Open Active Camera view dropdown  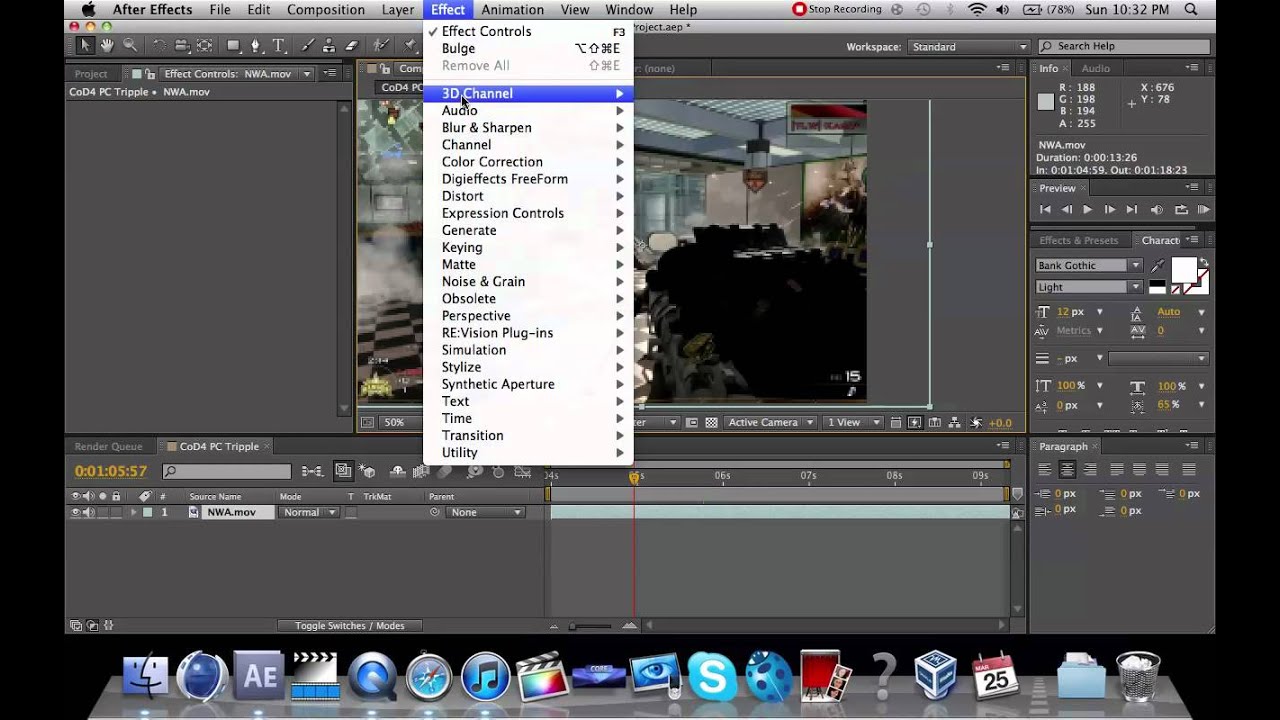(770, 422)
